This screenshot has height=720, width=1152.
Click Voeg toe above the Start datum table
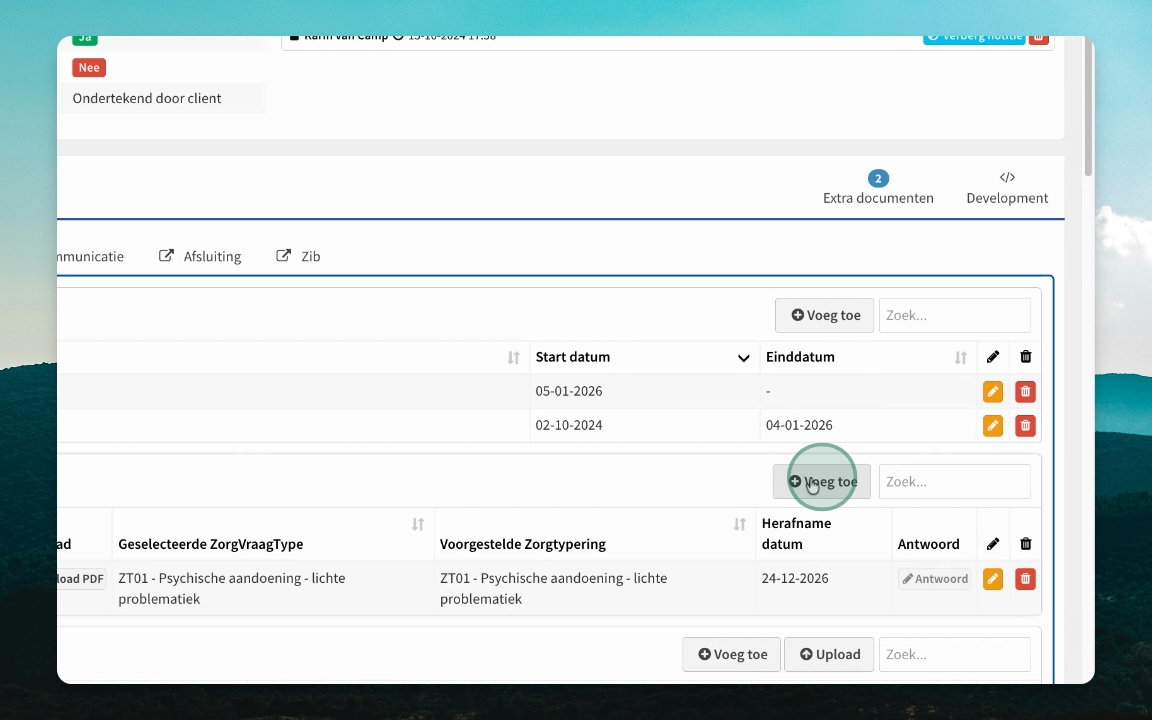(x=824, y=315)
